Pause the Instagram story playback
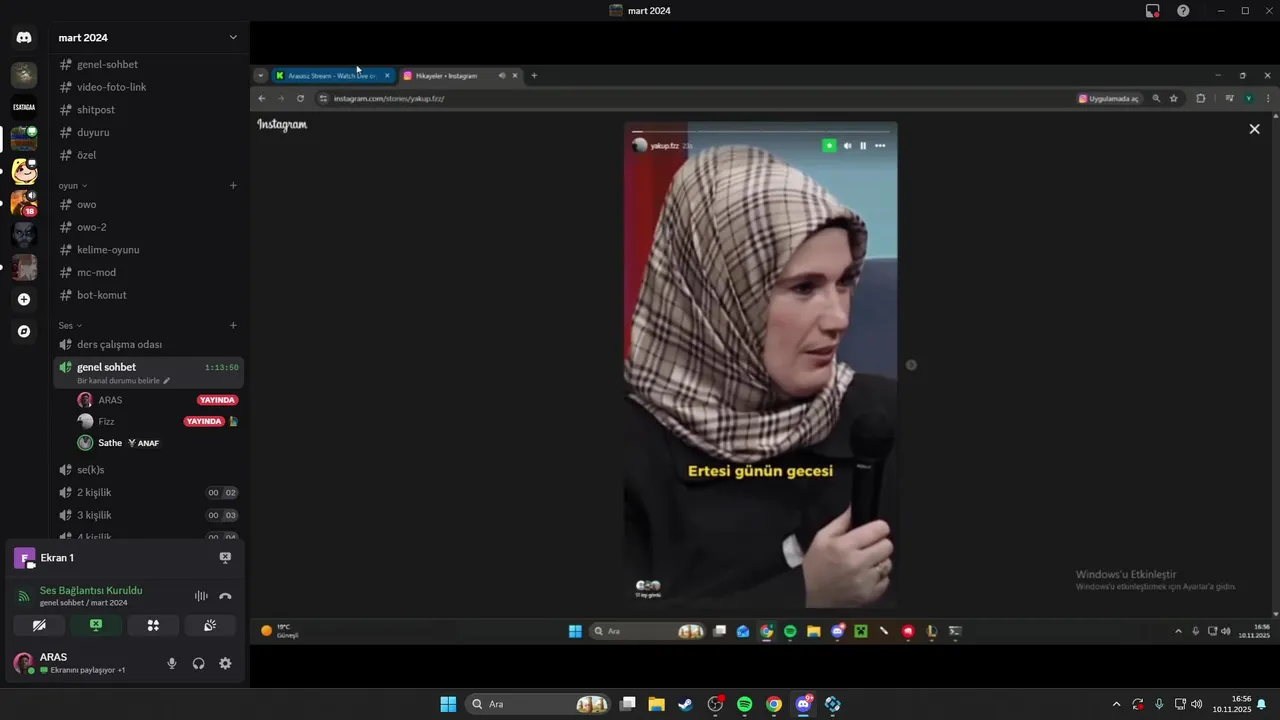The image size is (1280, 720). [863, 146]
